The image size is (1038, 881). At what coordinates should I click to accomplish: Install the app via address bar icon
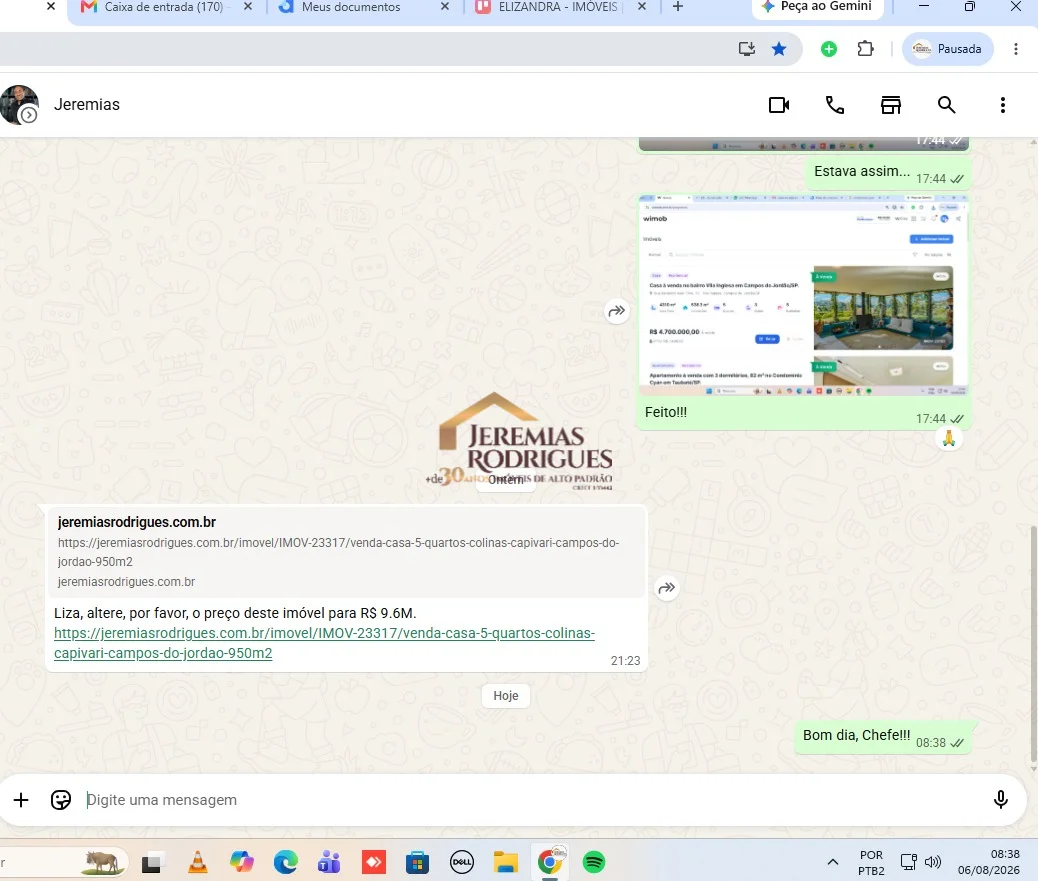tap(746, 48)
